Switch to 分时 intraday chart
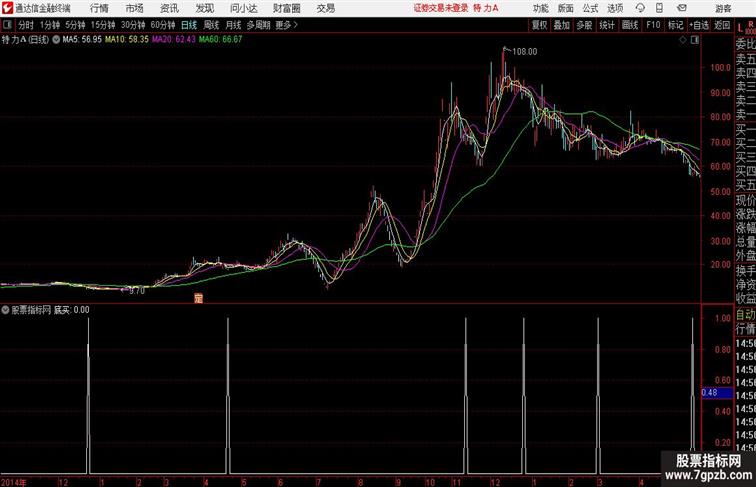The image size is (756, 487). point(26,25)
